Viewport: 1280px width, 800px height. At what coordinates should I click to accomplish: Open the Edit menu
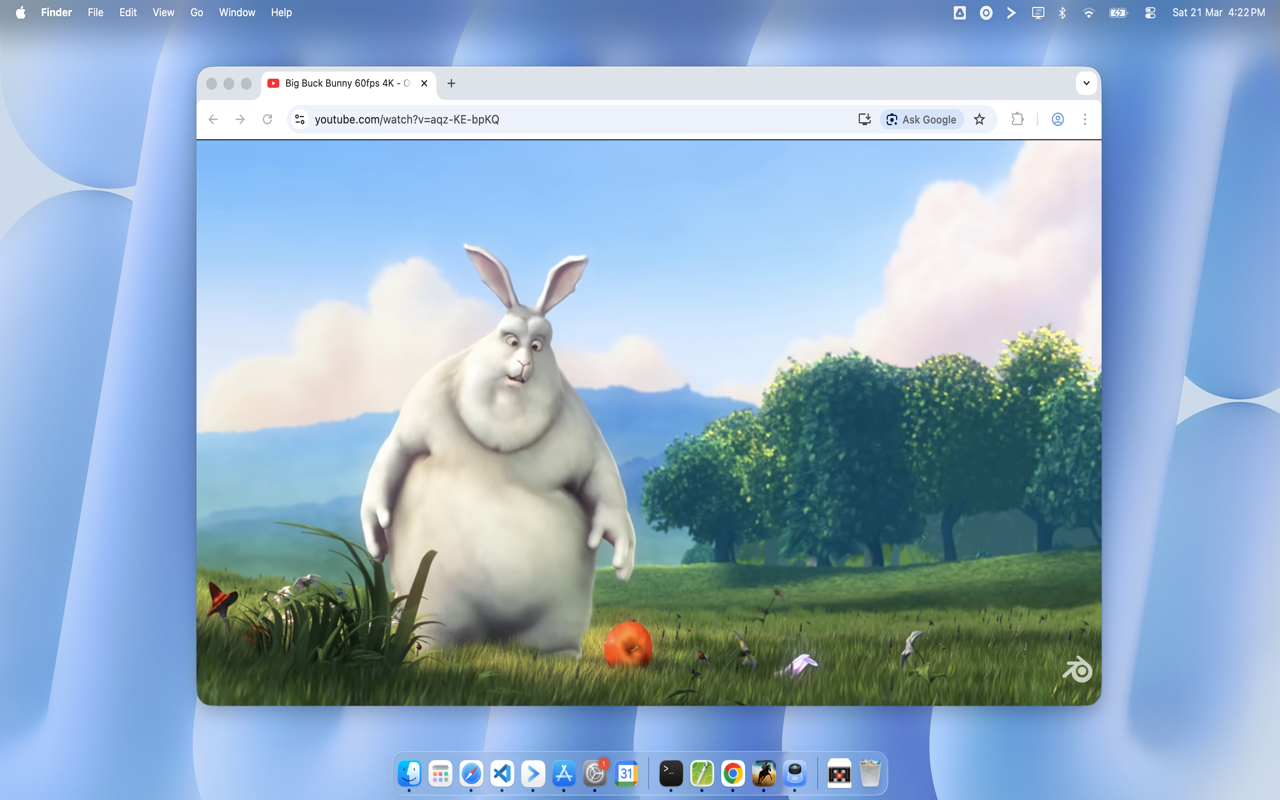click(128, 12)
